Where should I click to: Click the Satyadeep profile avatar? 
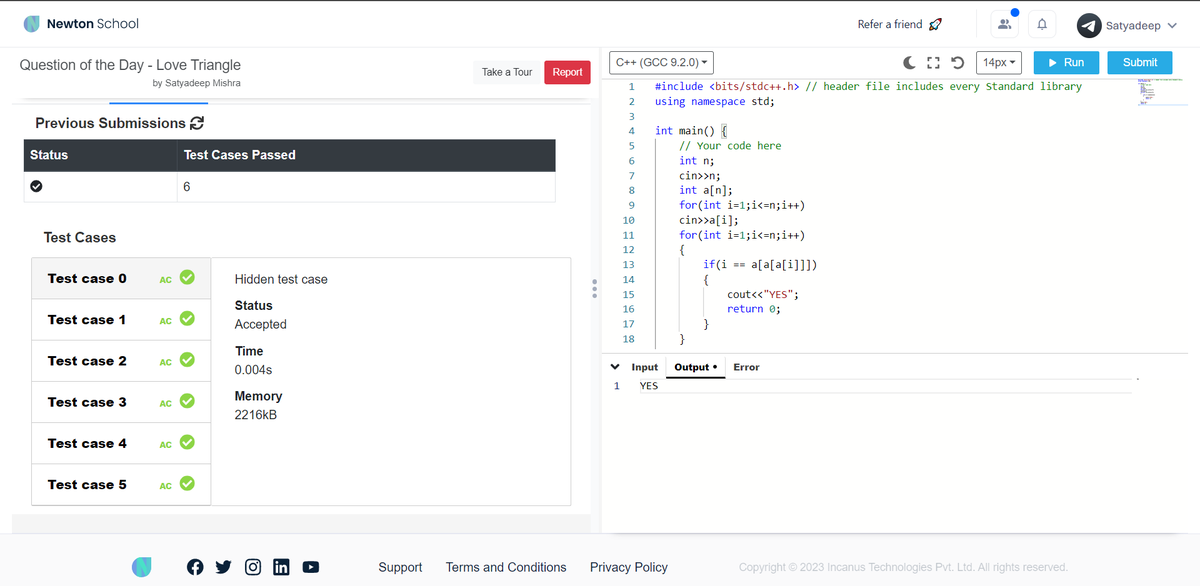click(1090, 25)
